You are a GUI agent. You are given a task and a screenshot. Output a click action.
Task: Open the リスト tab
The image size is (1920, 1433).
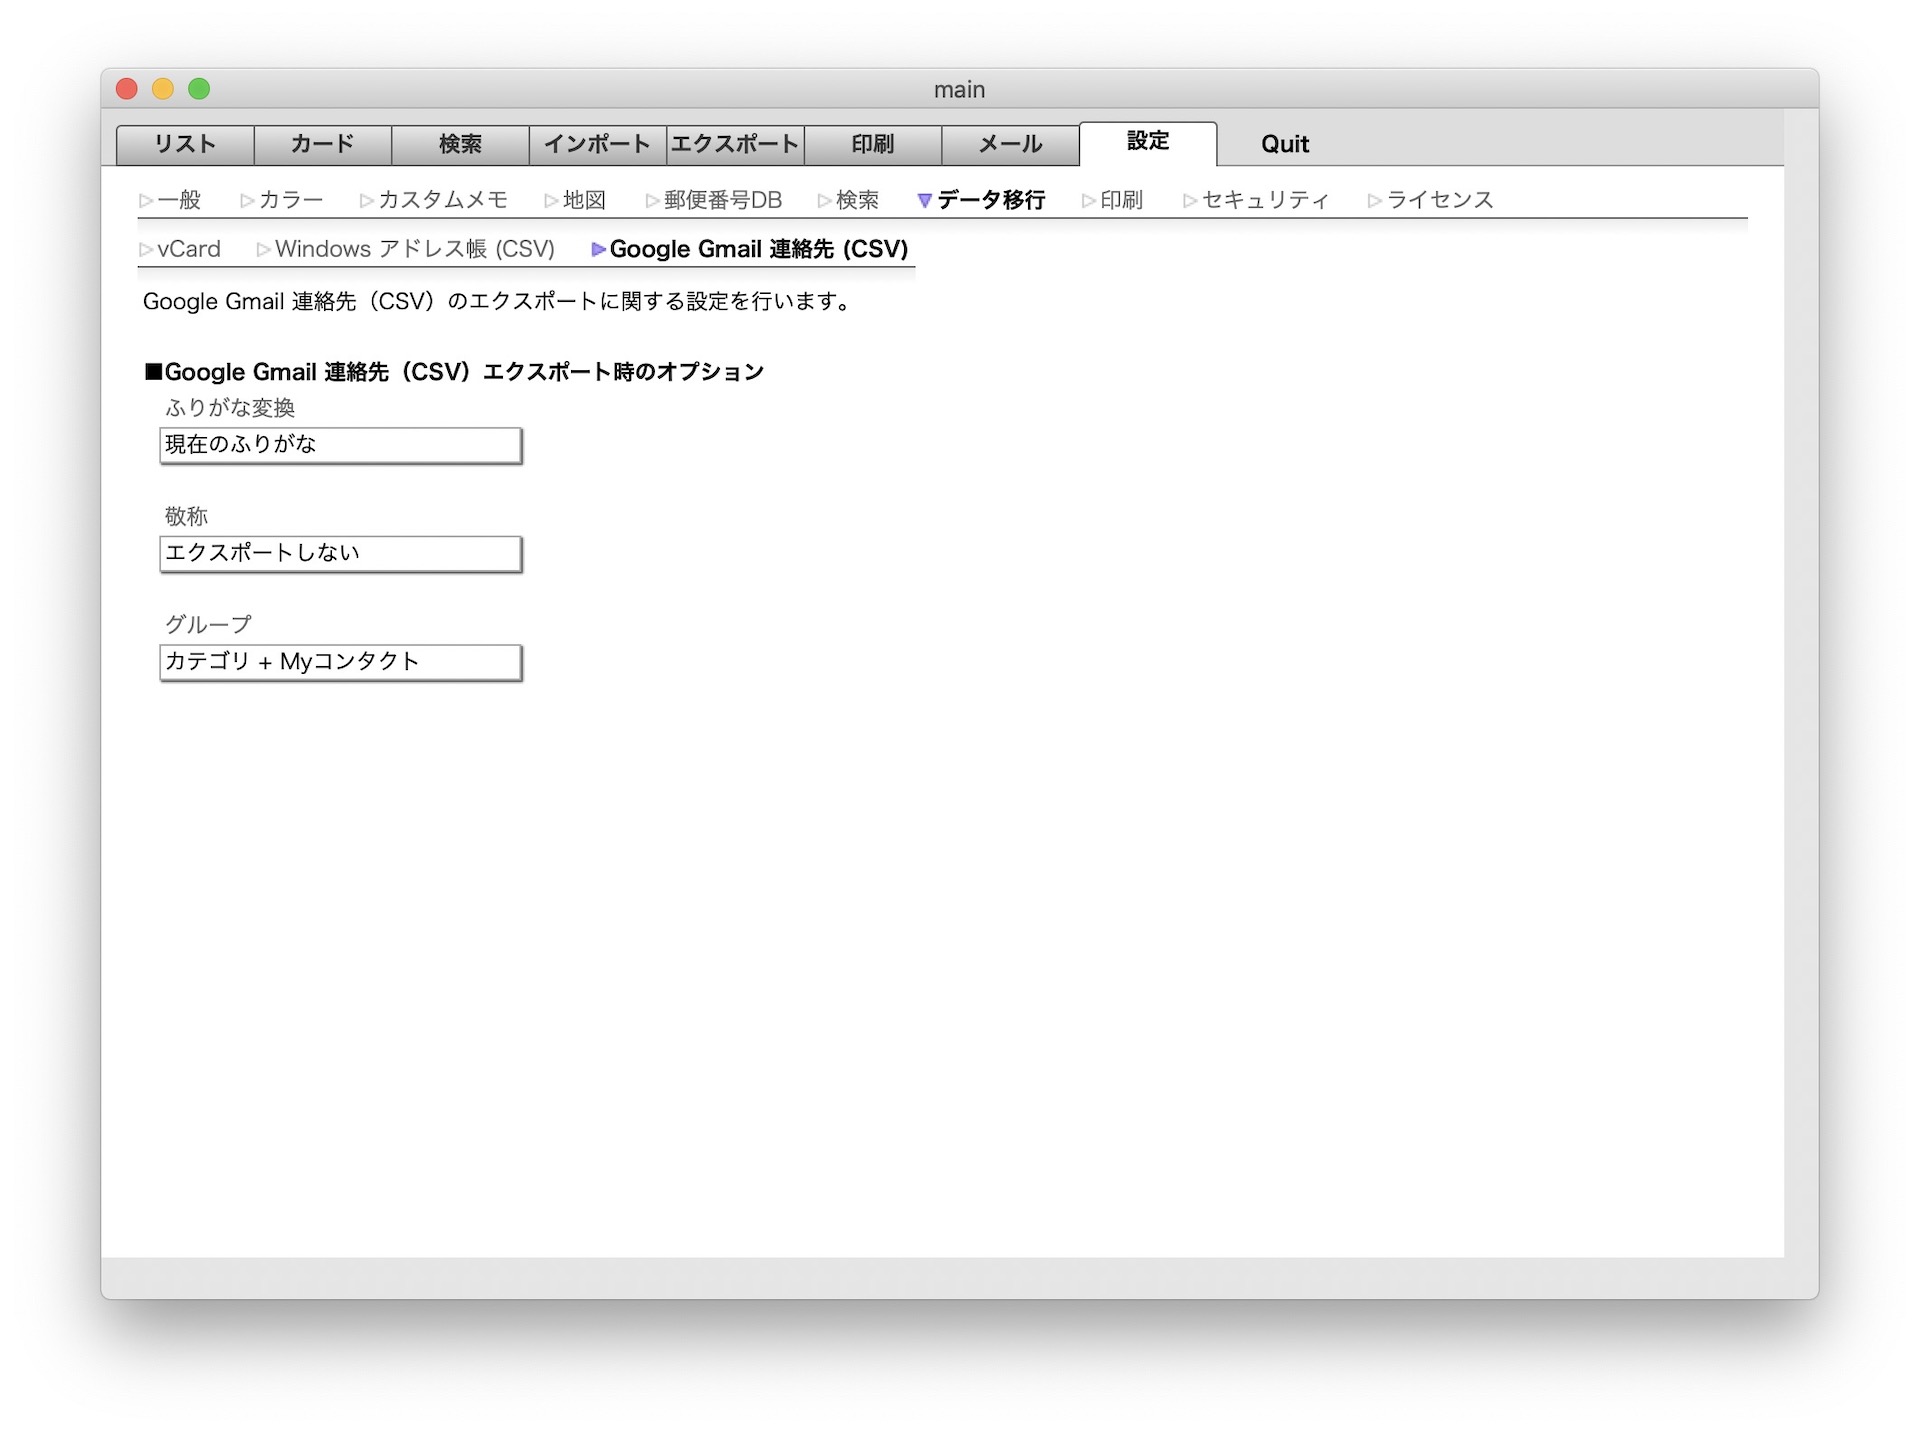(x=185, y=144)
